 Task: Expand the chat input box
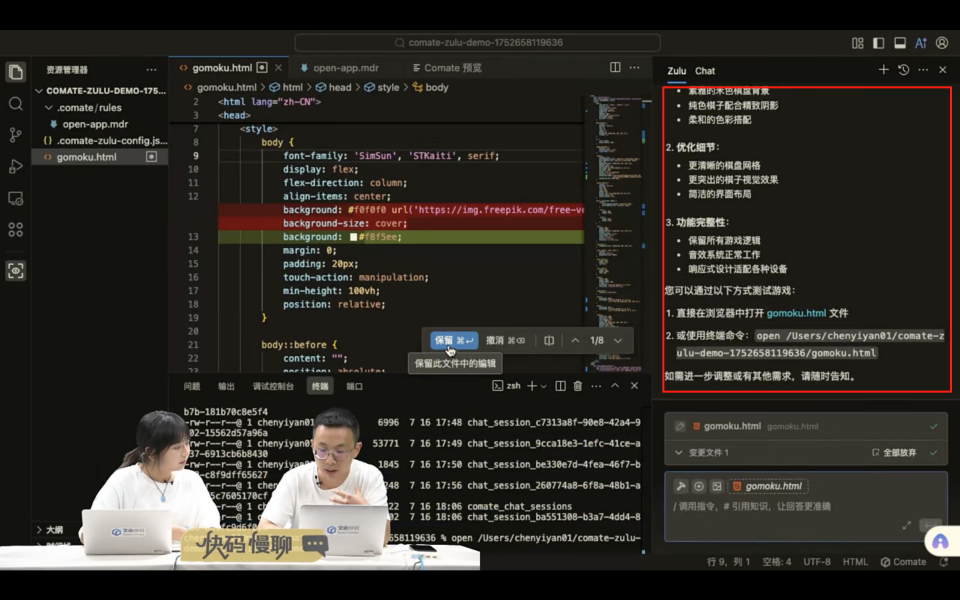point(907,525)
